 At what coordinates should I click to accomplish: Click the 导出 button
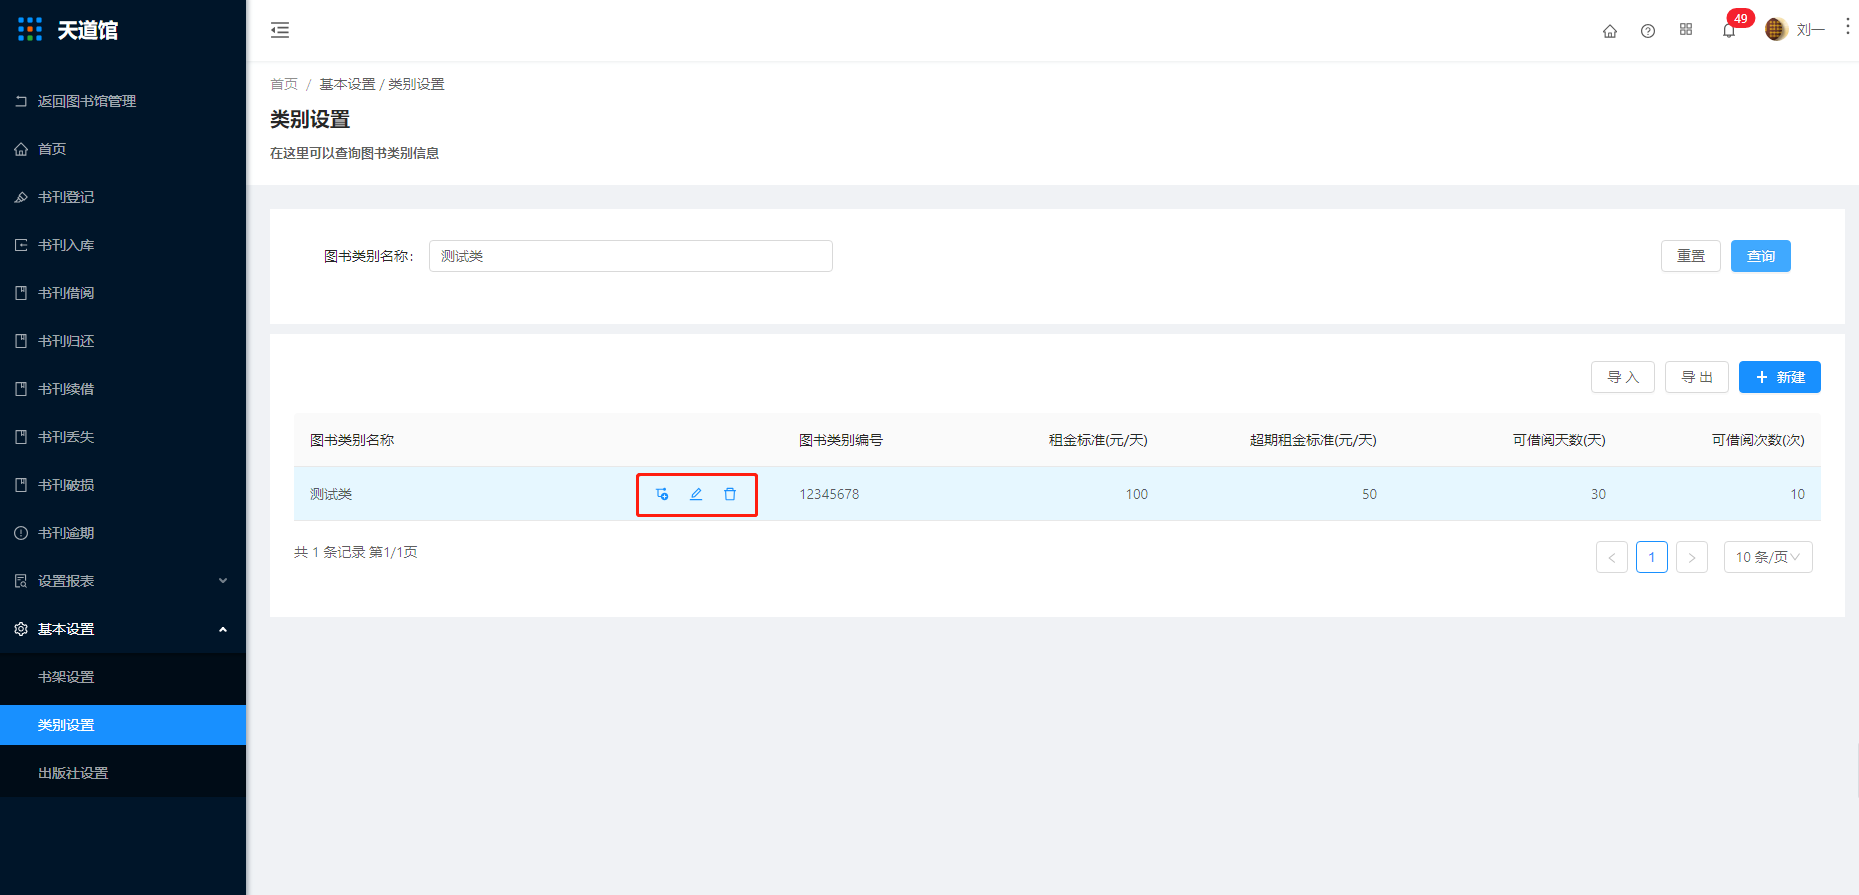pos(1697,377)
